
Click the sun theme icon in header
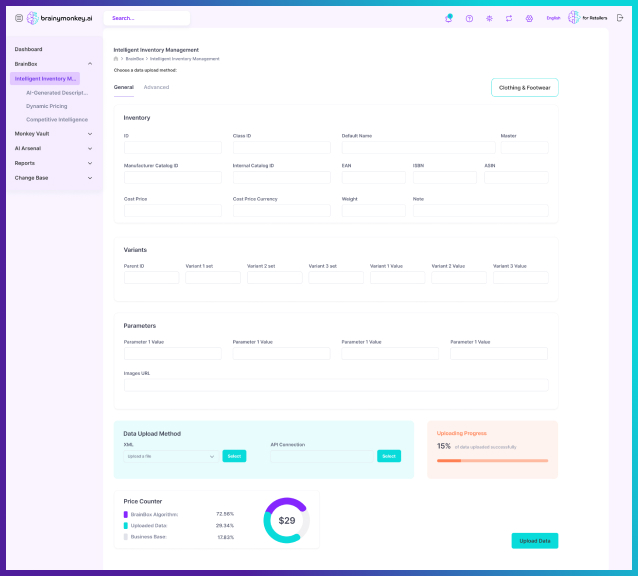(489, 18)
